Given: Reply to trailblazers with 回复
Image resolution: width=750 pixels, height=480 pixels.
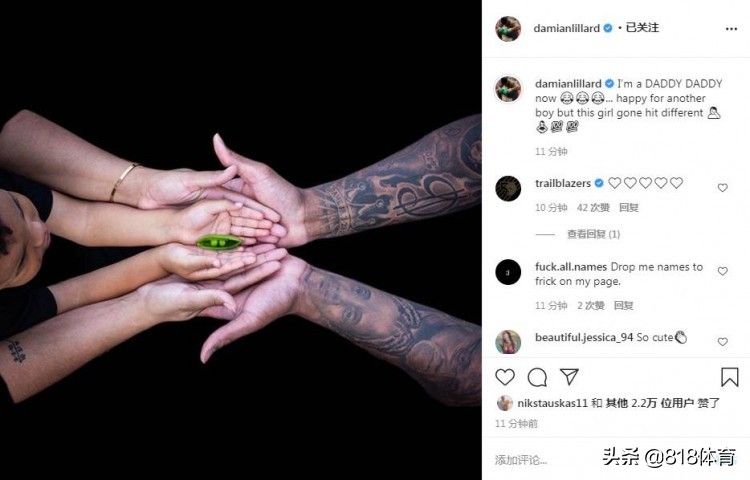Looking at the screenshot, I should click(629, 207).
